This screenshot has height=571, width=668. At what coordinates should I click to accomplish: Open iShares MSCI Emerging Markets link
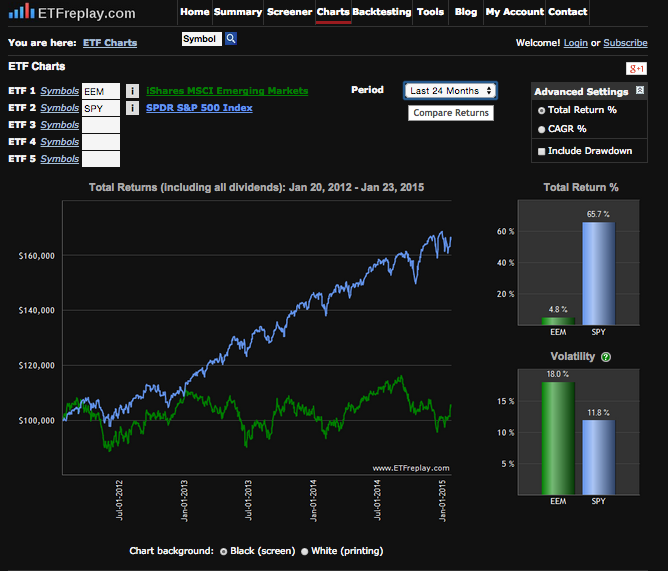click(x=227, y=91)
